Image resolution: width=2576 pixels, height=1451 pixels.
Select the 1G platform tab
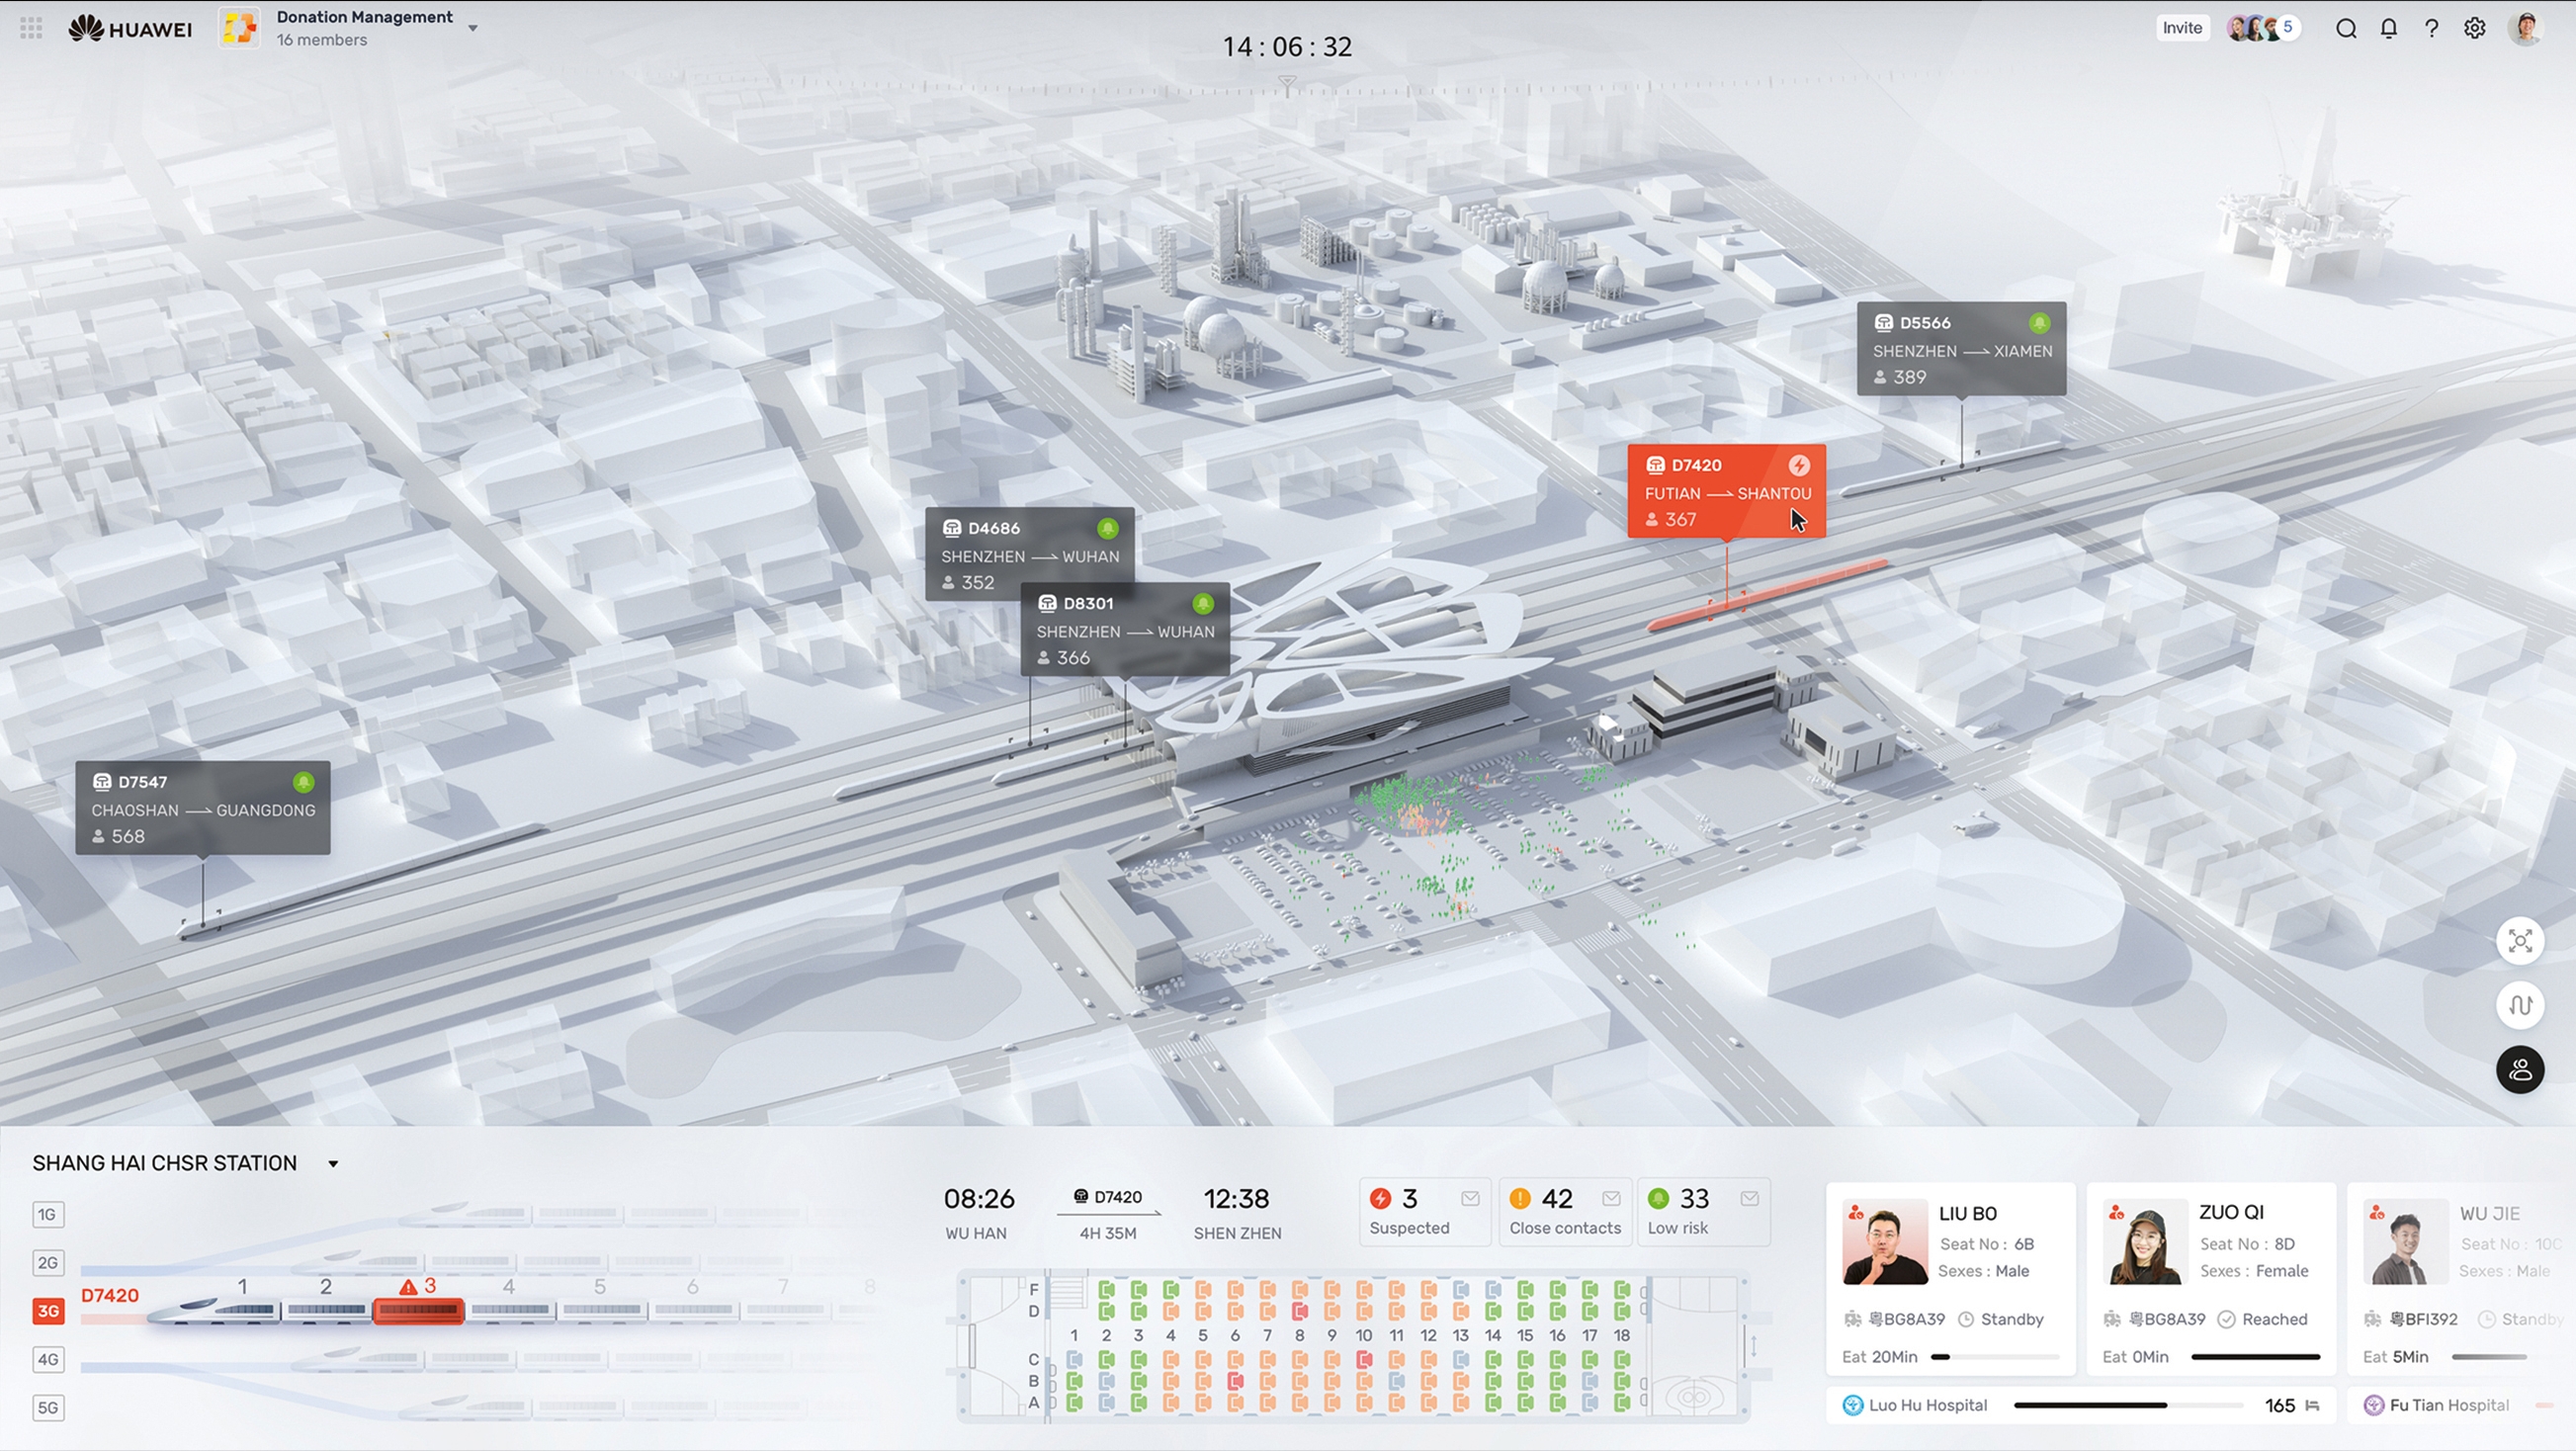click(48, 1214)
